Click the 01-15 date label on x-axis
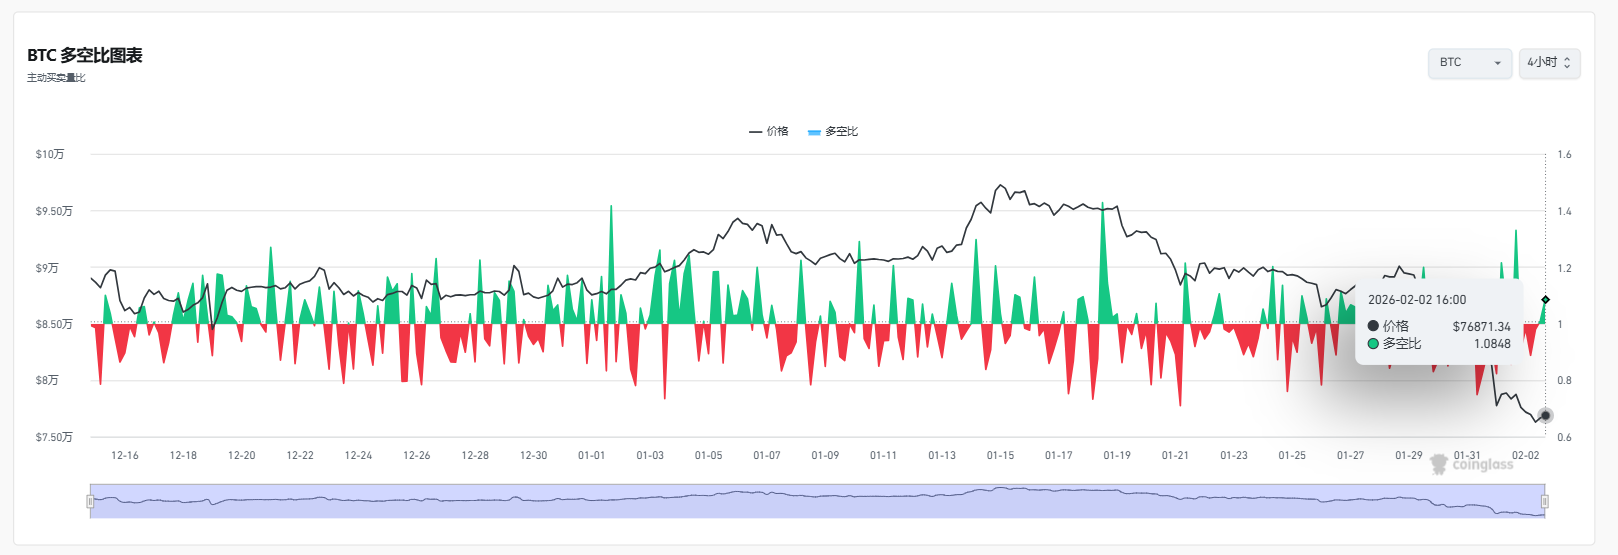1618x555 pixels. click(x=1000, y=456)
